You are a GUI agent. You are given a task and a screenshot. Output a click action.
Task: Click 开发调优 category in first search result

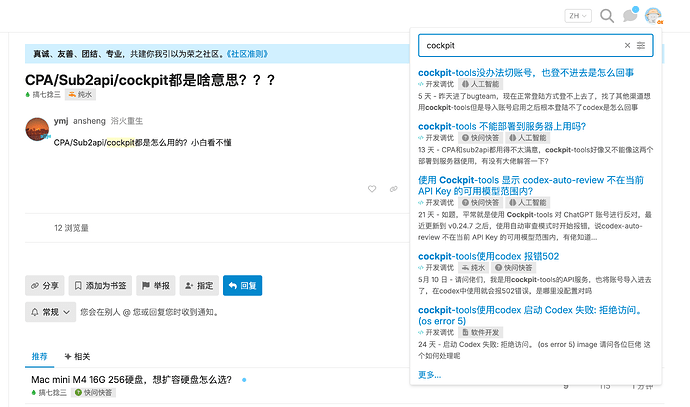tap(436, 84)
